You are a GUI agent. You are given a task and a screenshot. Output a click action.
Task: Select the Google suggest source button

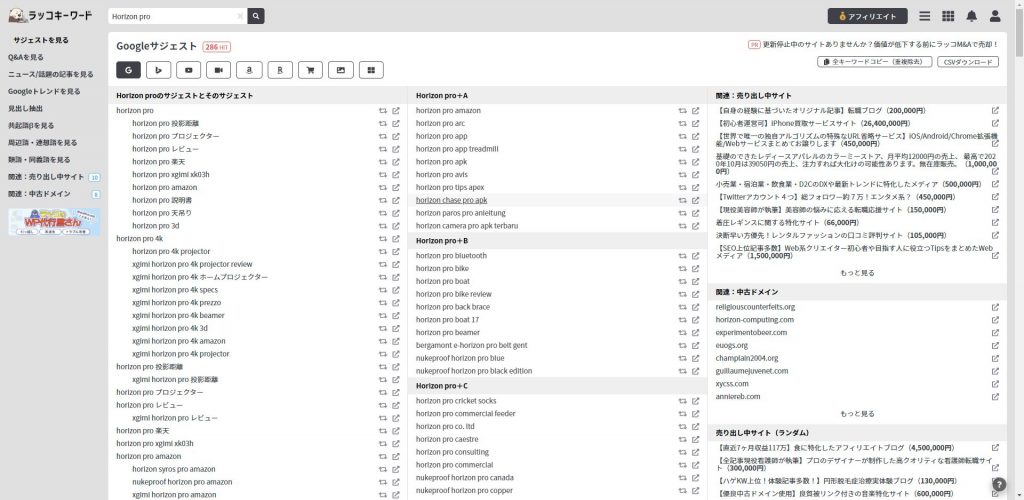tap(129, 70)
